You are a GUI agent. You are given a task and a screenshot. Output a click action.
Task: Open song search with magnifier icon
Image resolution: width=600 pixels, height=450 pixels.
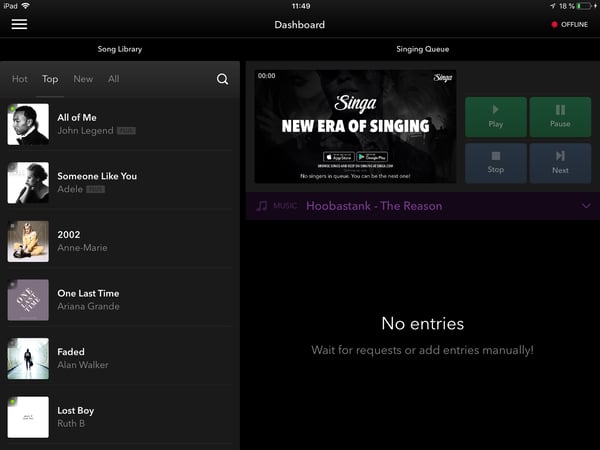coord(222,79)
